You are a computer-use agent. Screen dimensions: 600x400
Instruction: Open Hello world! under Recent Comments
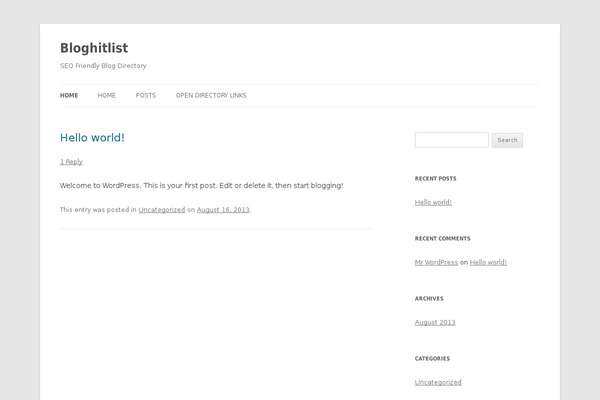488,263
